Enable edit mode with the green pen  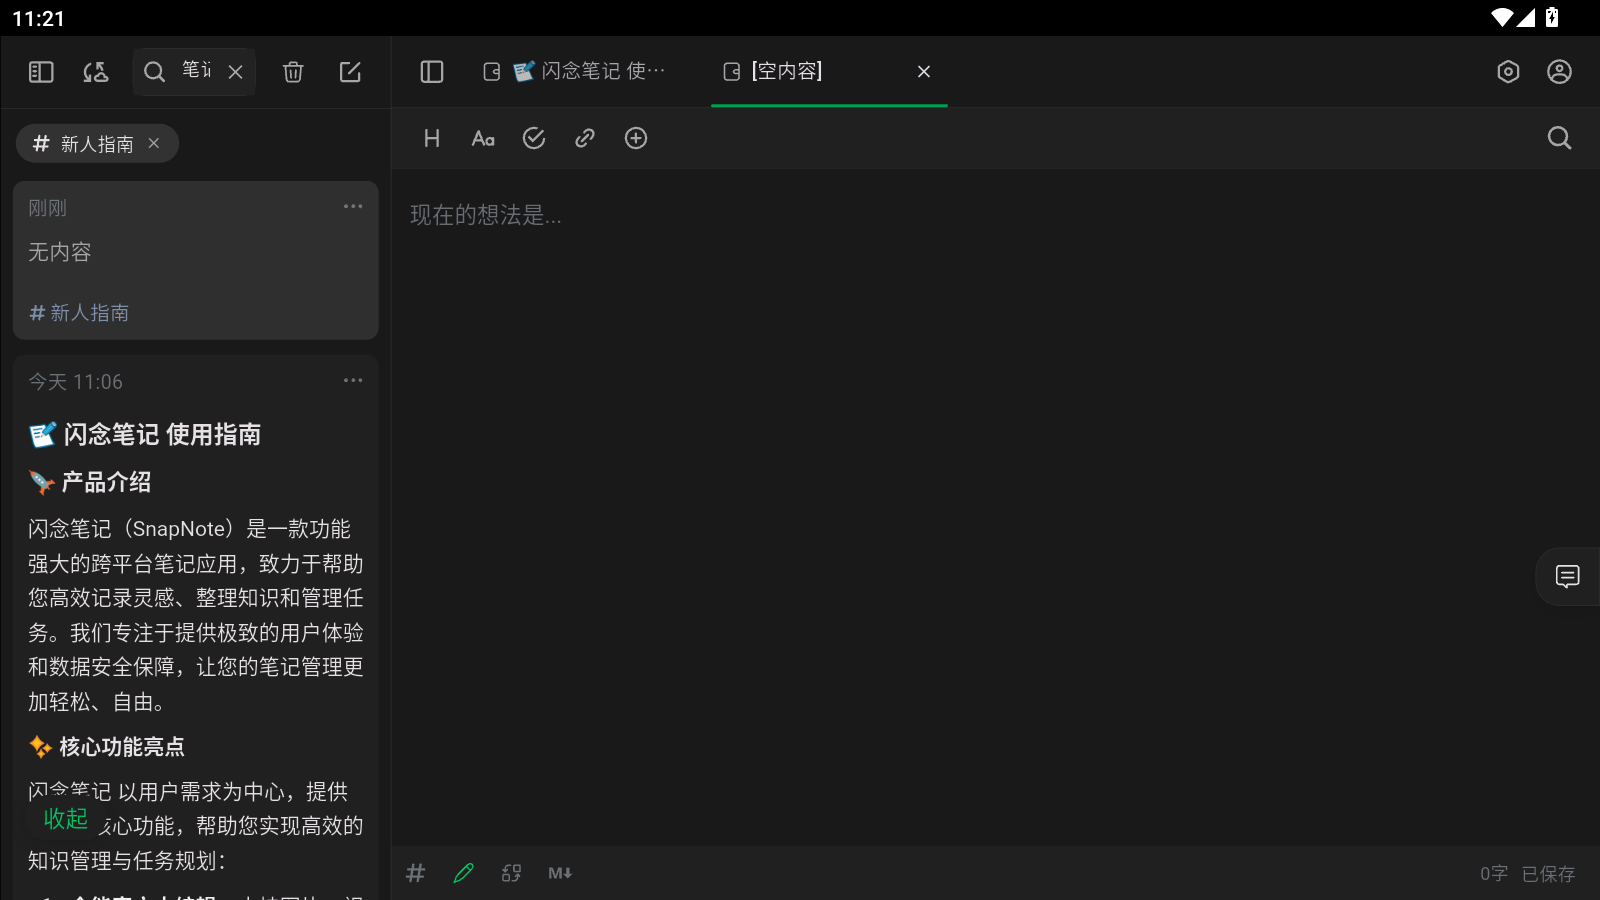[464, 873]
